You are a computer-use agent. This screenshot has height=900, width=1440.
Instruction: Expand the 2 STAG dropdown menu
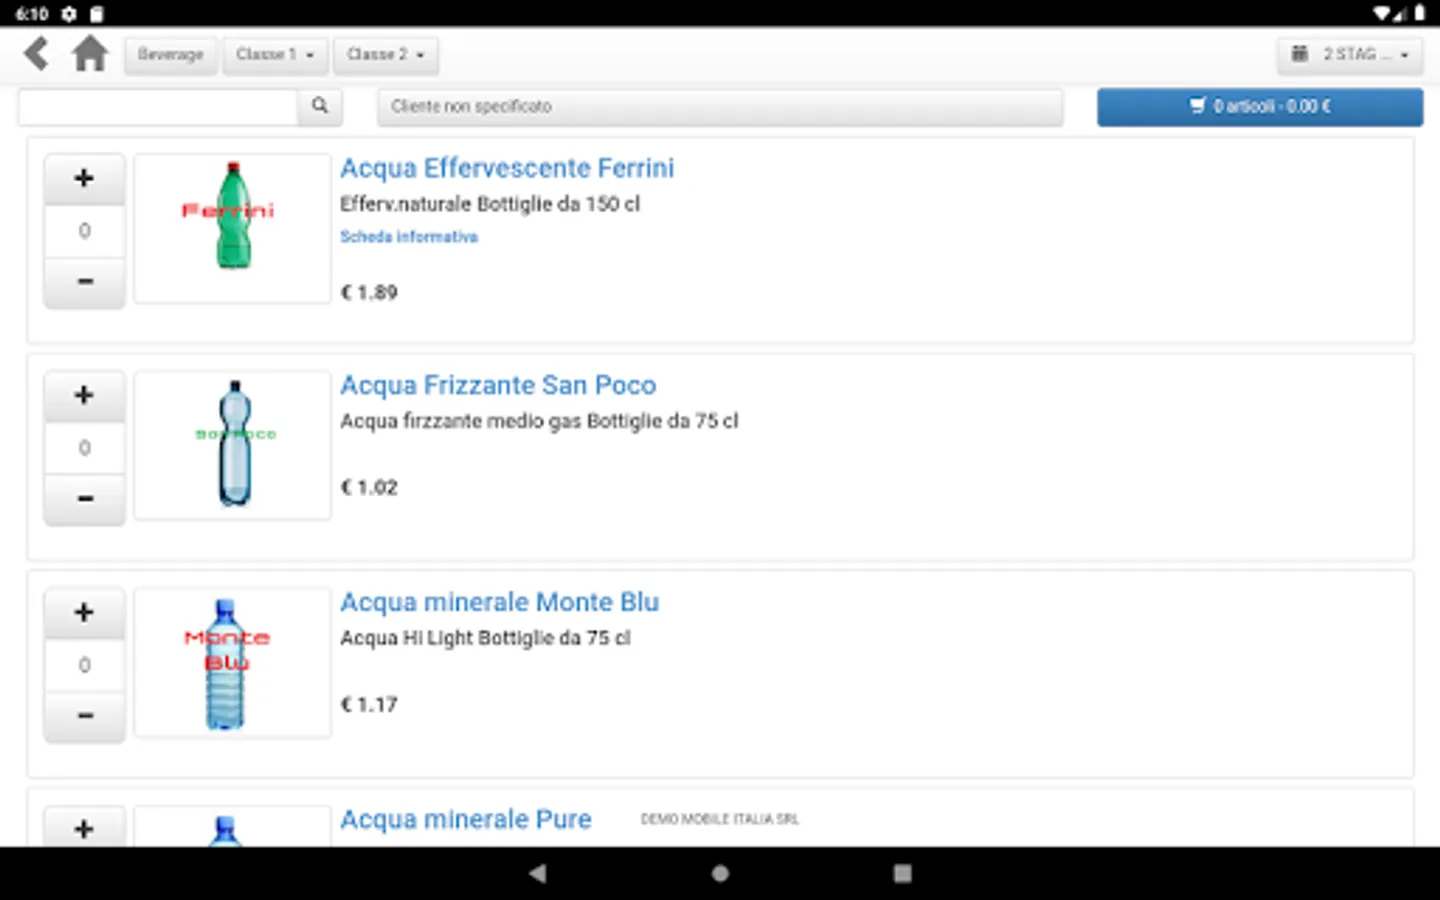1350,55
